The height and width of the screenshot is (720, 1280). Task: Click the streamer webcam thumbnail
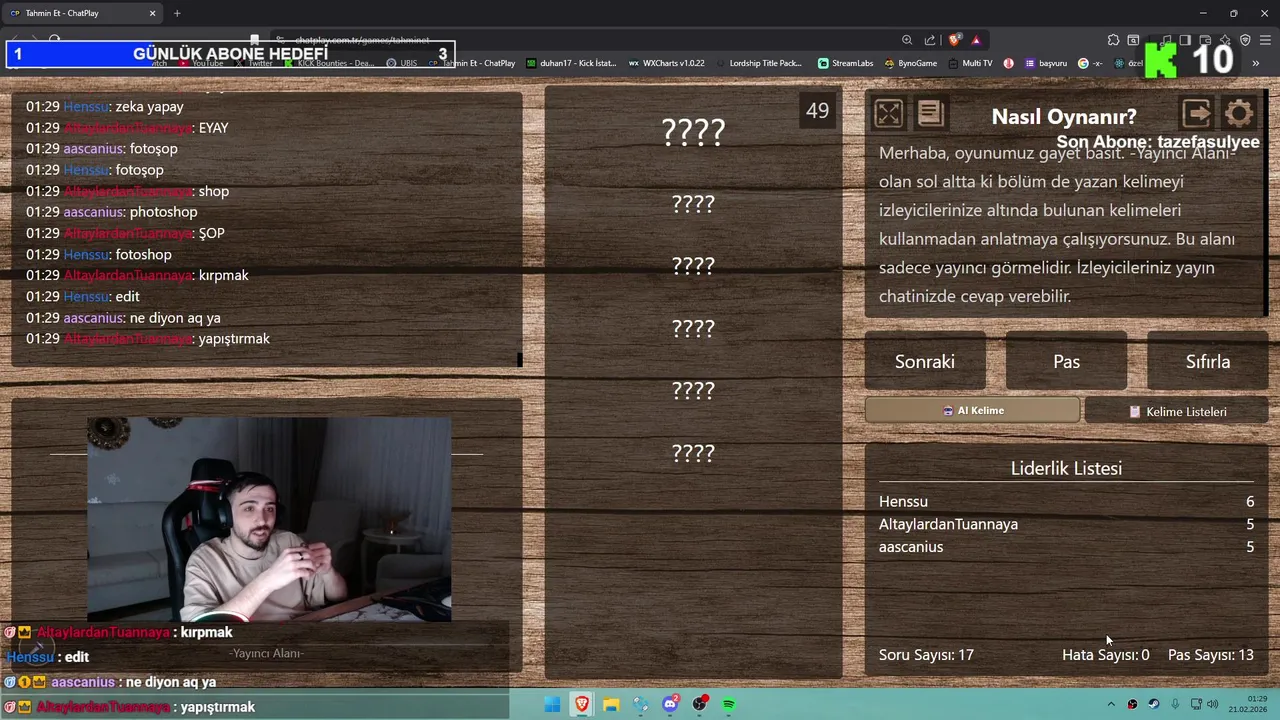268,519
